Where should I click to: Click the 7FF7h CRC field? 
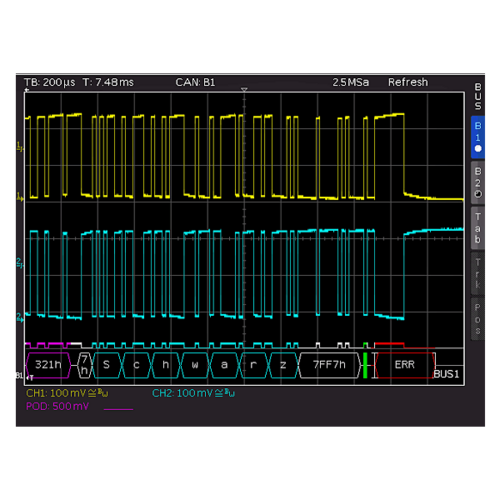pyautogui.click(x=329, y=365)
